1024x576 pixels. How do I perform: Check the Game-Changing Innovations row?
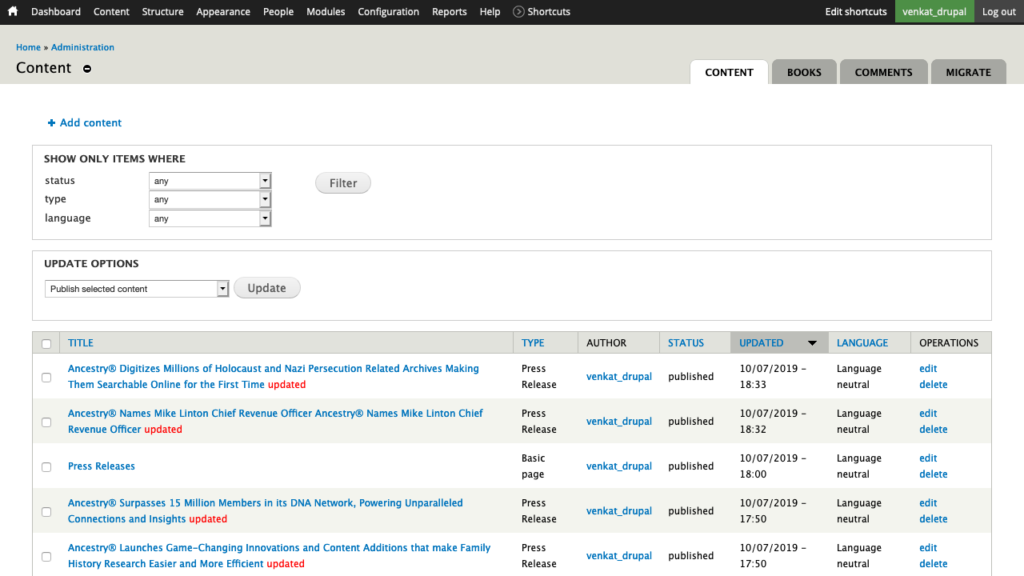(x=46, y=556)
